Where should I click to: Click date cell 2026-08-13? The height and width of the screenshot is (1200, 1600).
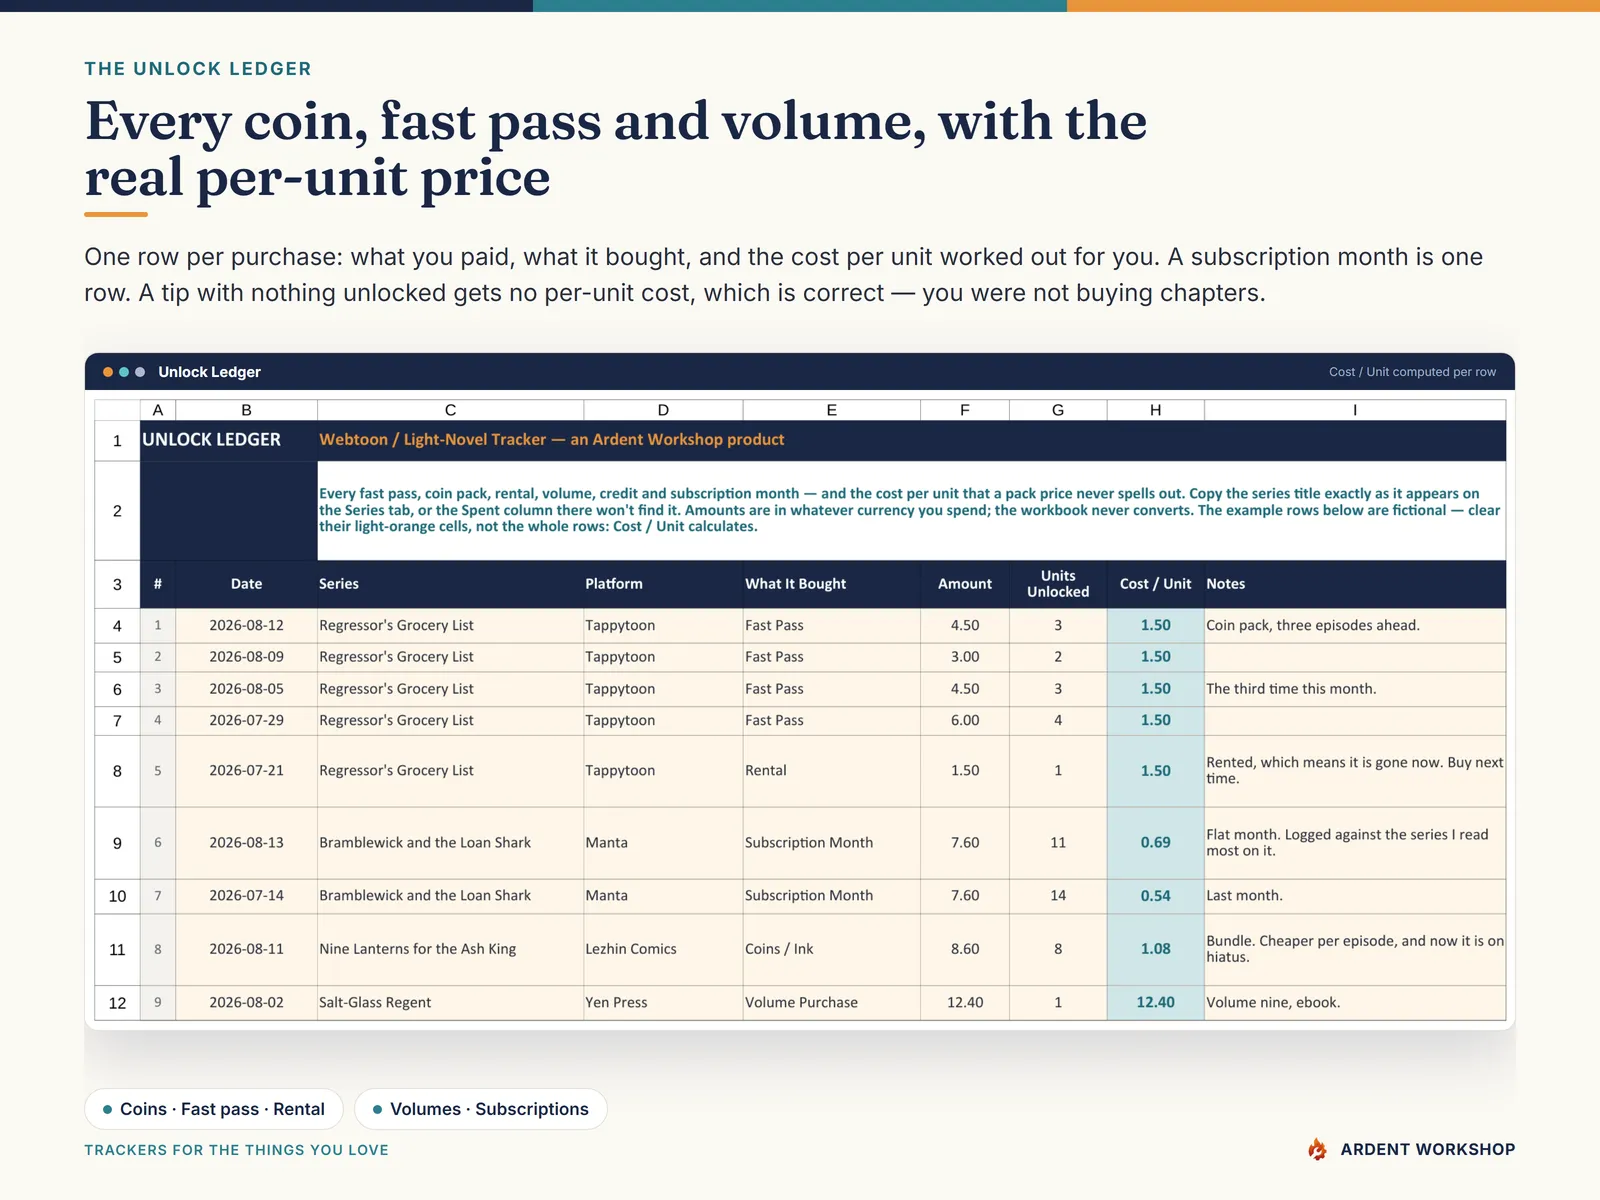[246, 843]
